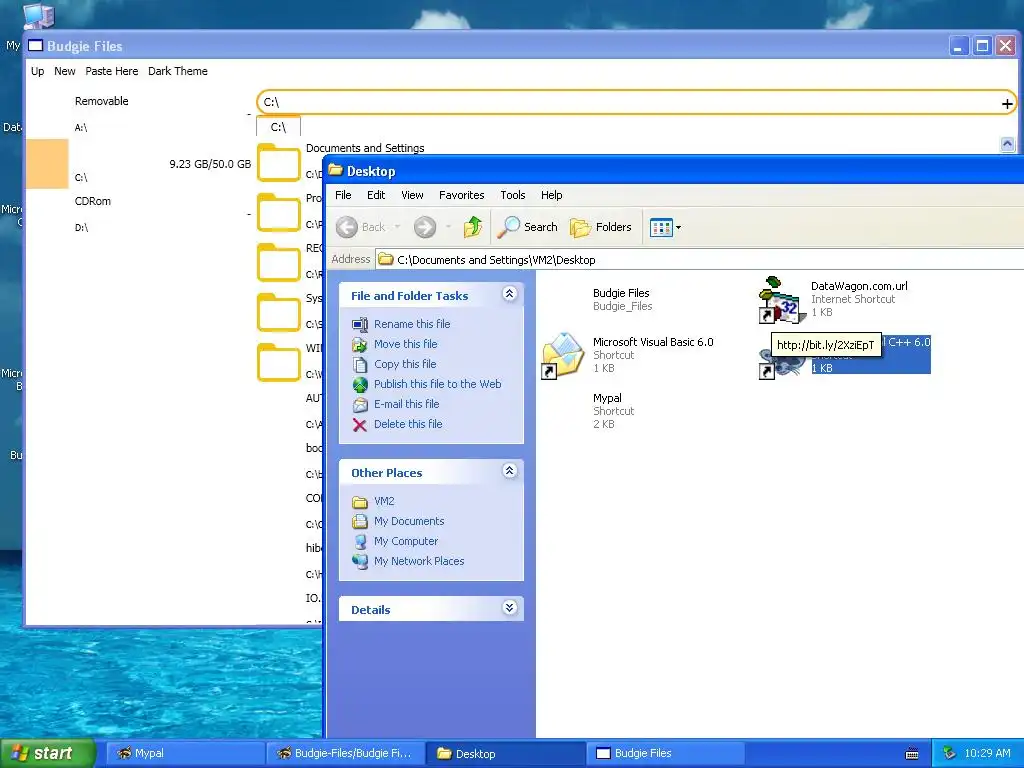Viewport: 1024px width, 768px height.
Task: Open the Tools menu
Action: pos(513,195)
